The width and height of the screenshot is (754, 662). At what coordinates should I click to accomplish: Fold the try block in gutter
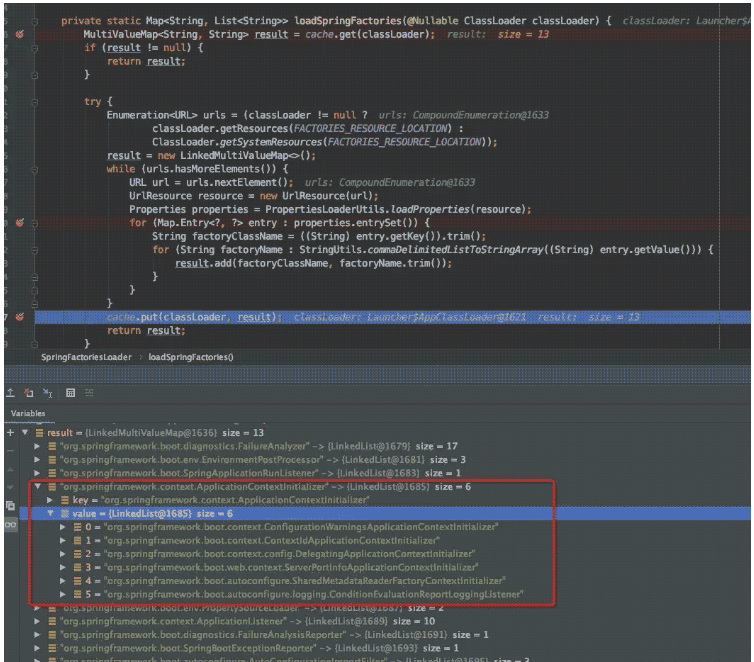(35, 102)
